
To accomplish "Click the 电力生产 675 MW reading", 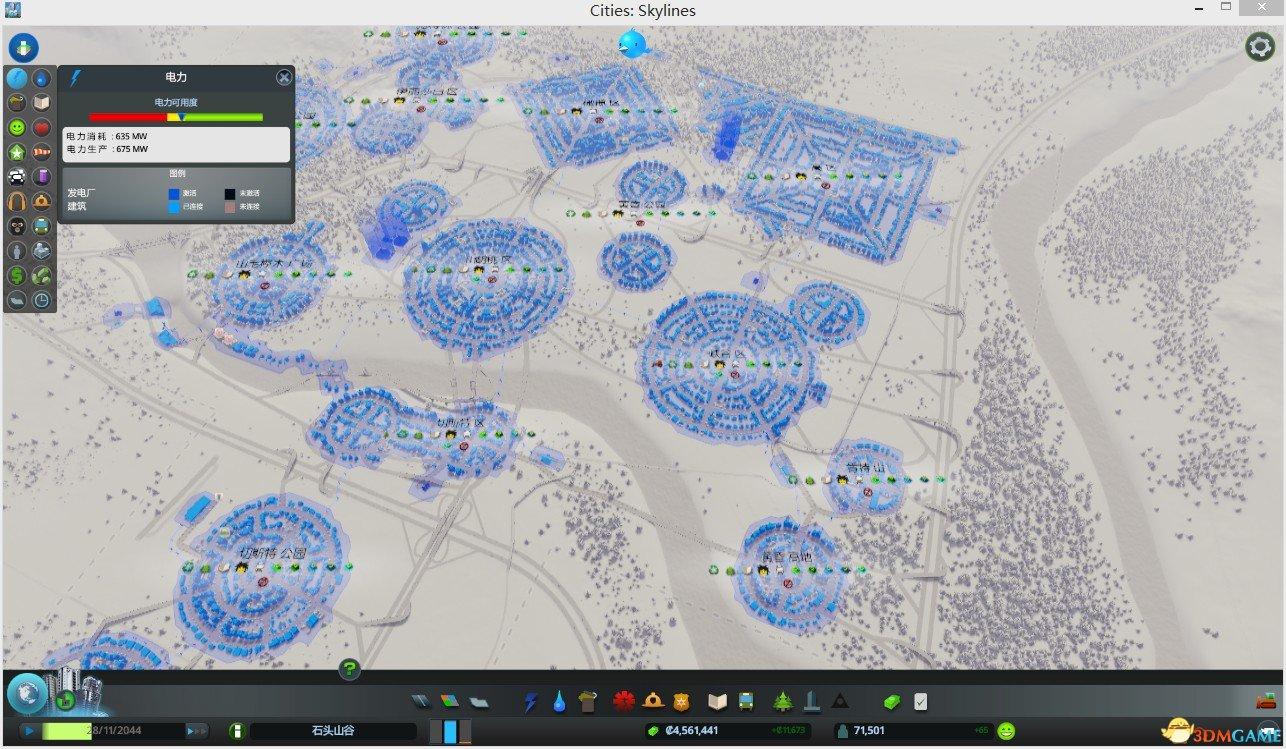I will tap(107, 149).
